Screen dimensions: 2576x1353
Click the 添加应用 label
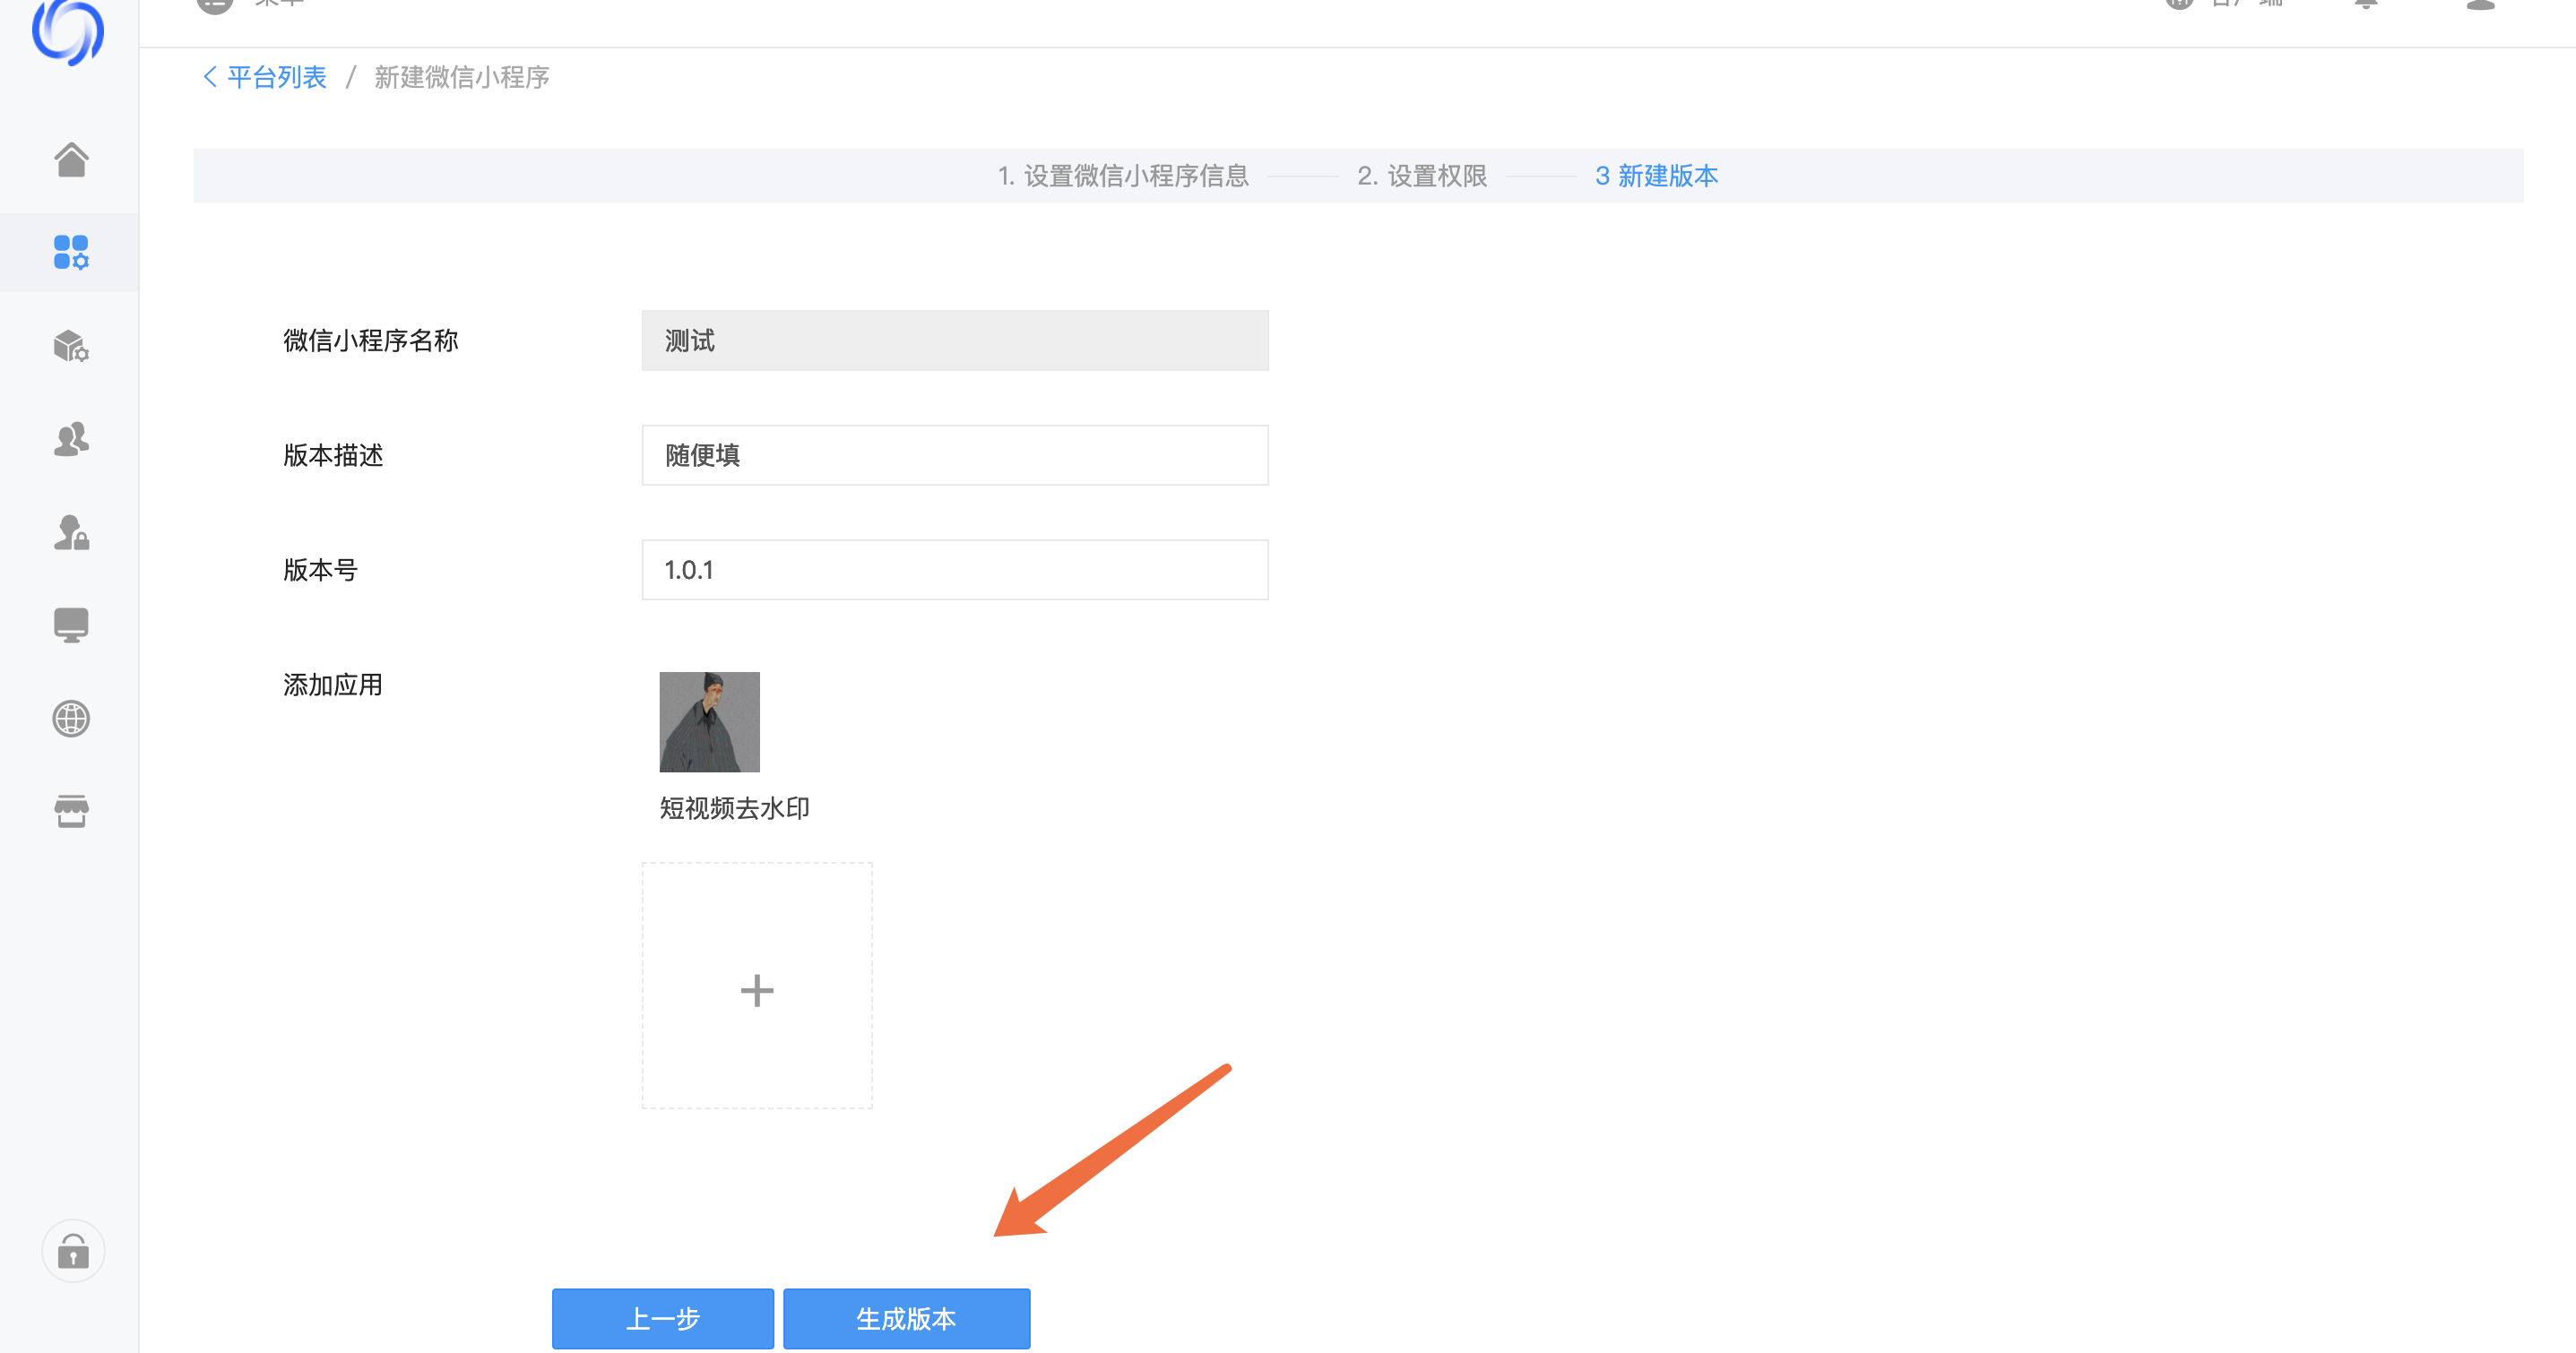tap(333, 685)
